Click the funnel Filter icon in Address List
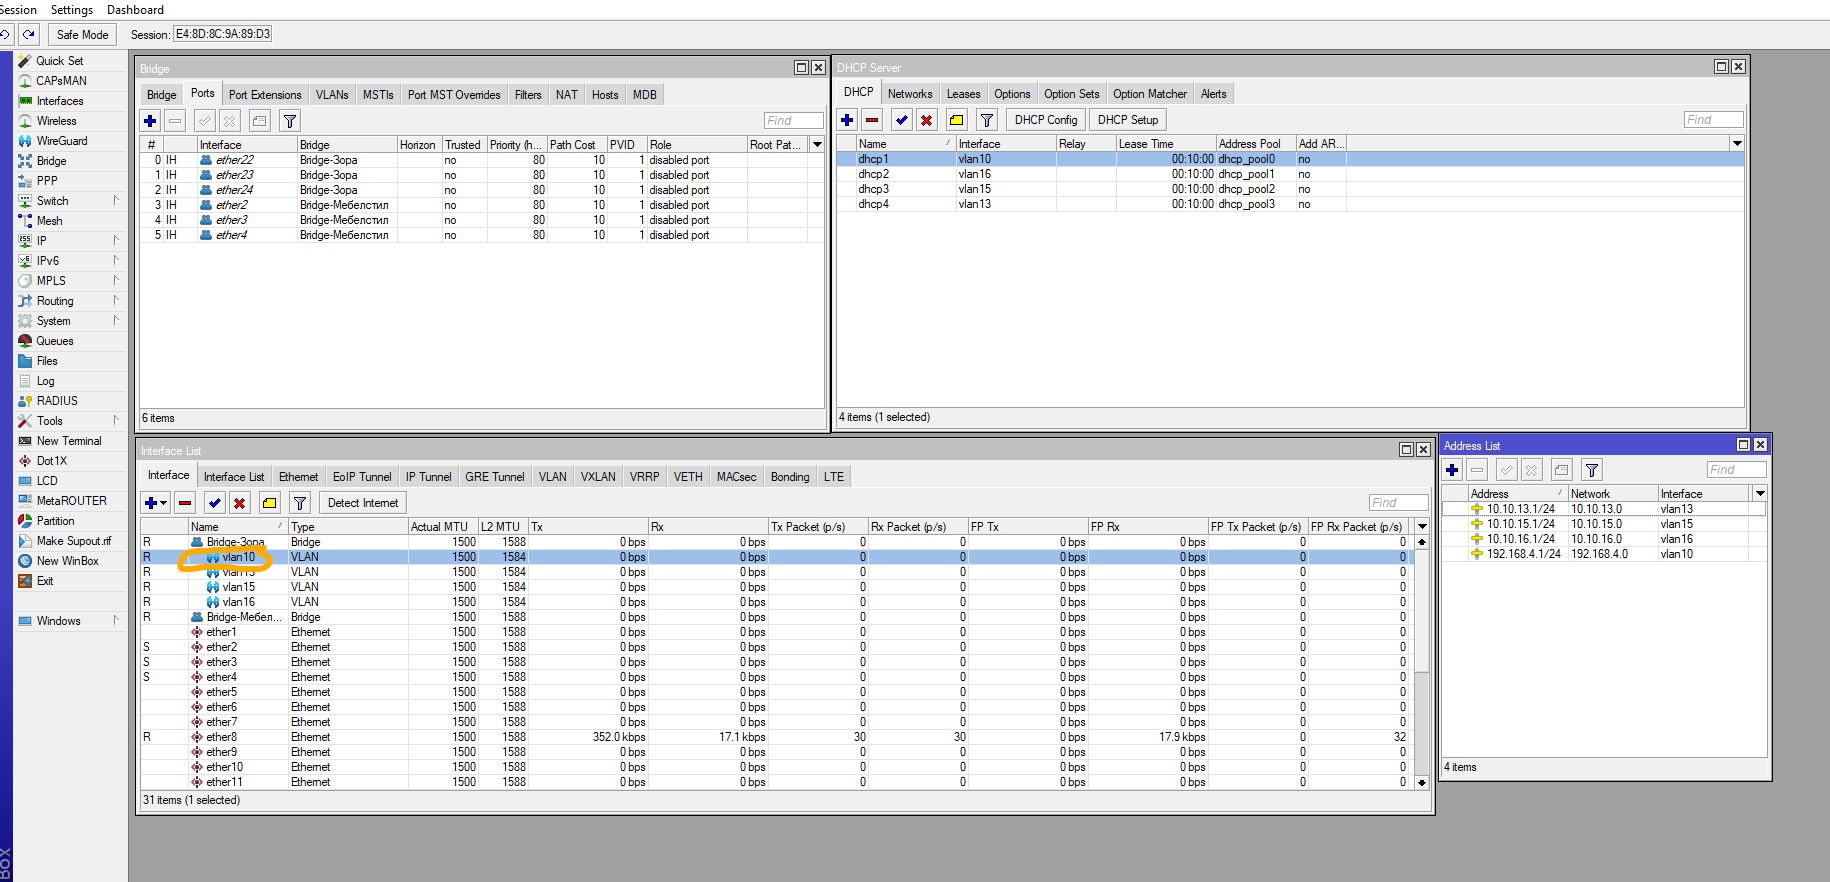Viewport: 1830px width, 882px height. point(1592,470)
